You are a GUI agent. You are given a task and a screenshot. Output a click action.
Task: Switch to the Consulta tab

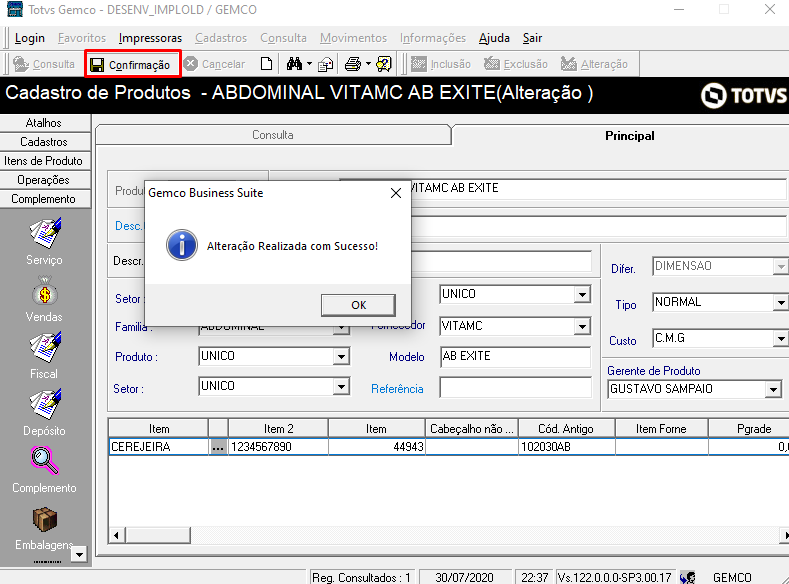point(273,135)
